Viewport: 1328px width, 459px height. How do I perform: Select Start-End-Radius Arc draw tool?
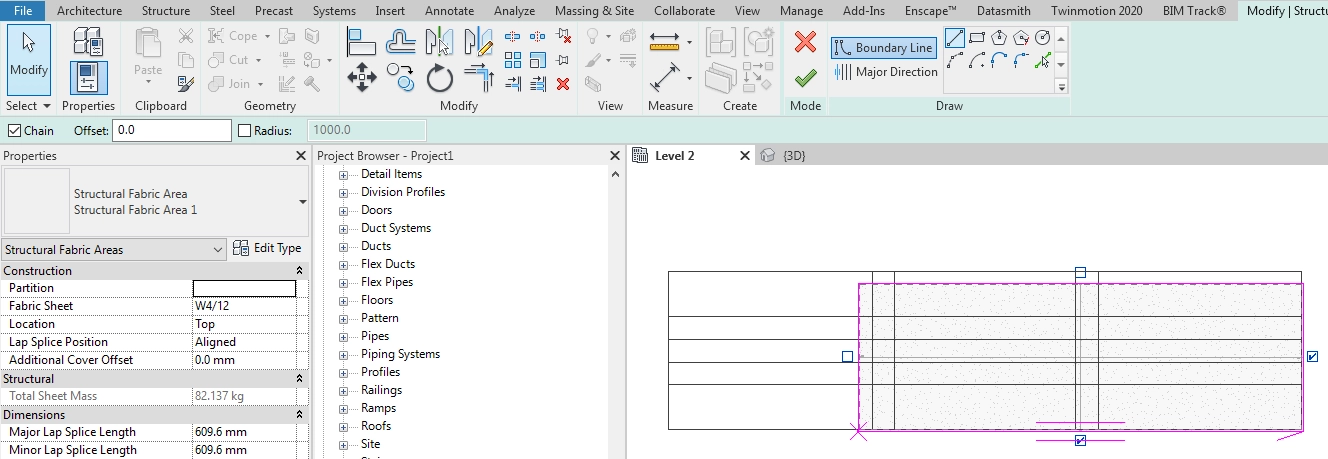955,61
